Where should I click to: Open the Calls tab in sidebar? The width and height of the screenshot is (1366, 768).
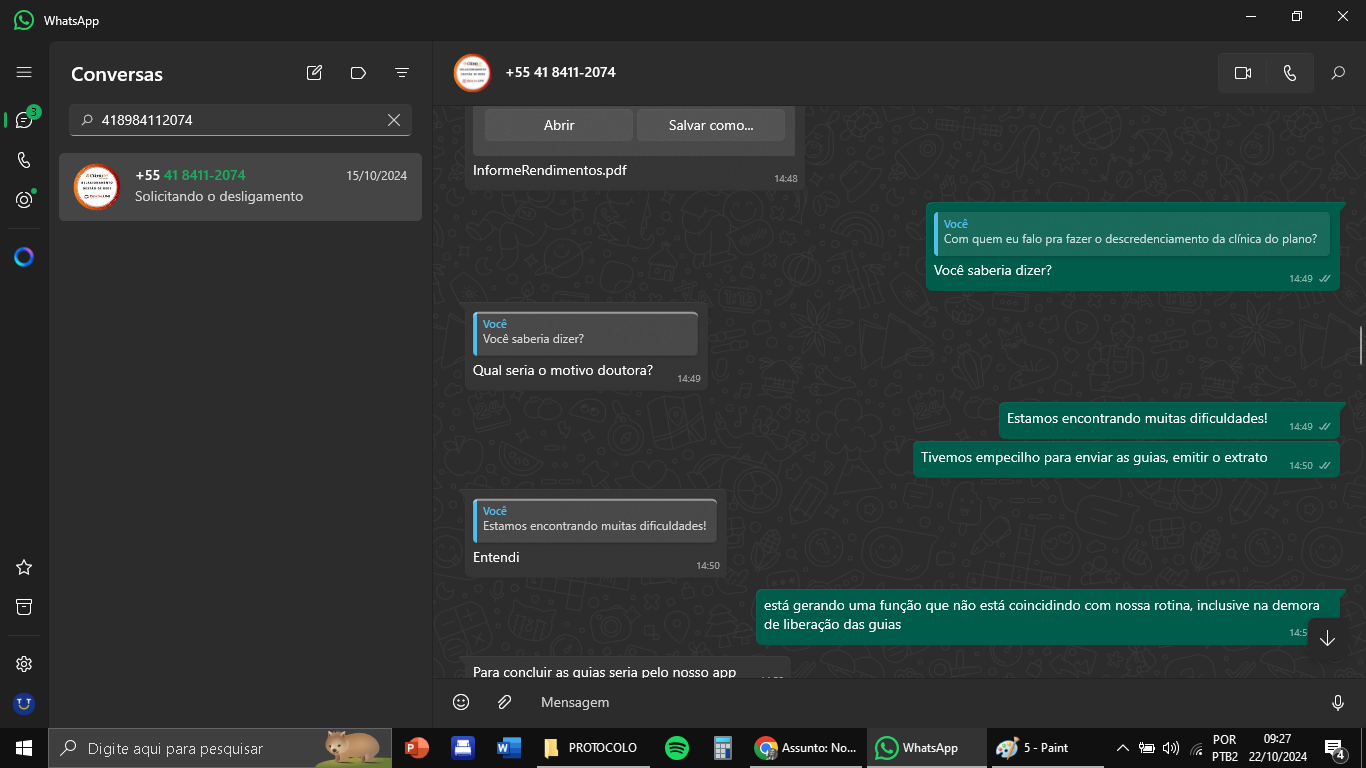click(x=24, y=160)
